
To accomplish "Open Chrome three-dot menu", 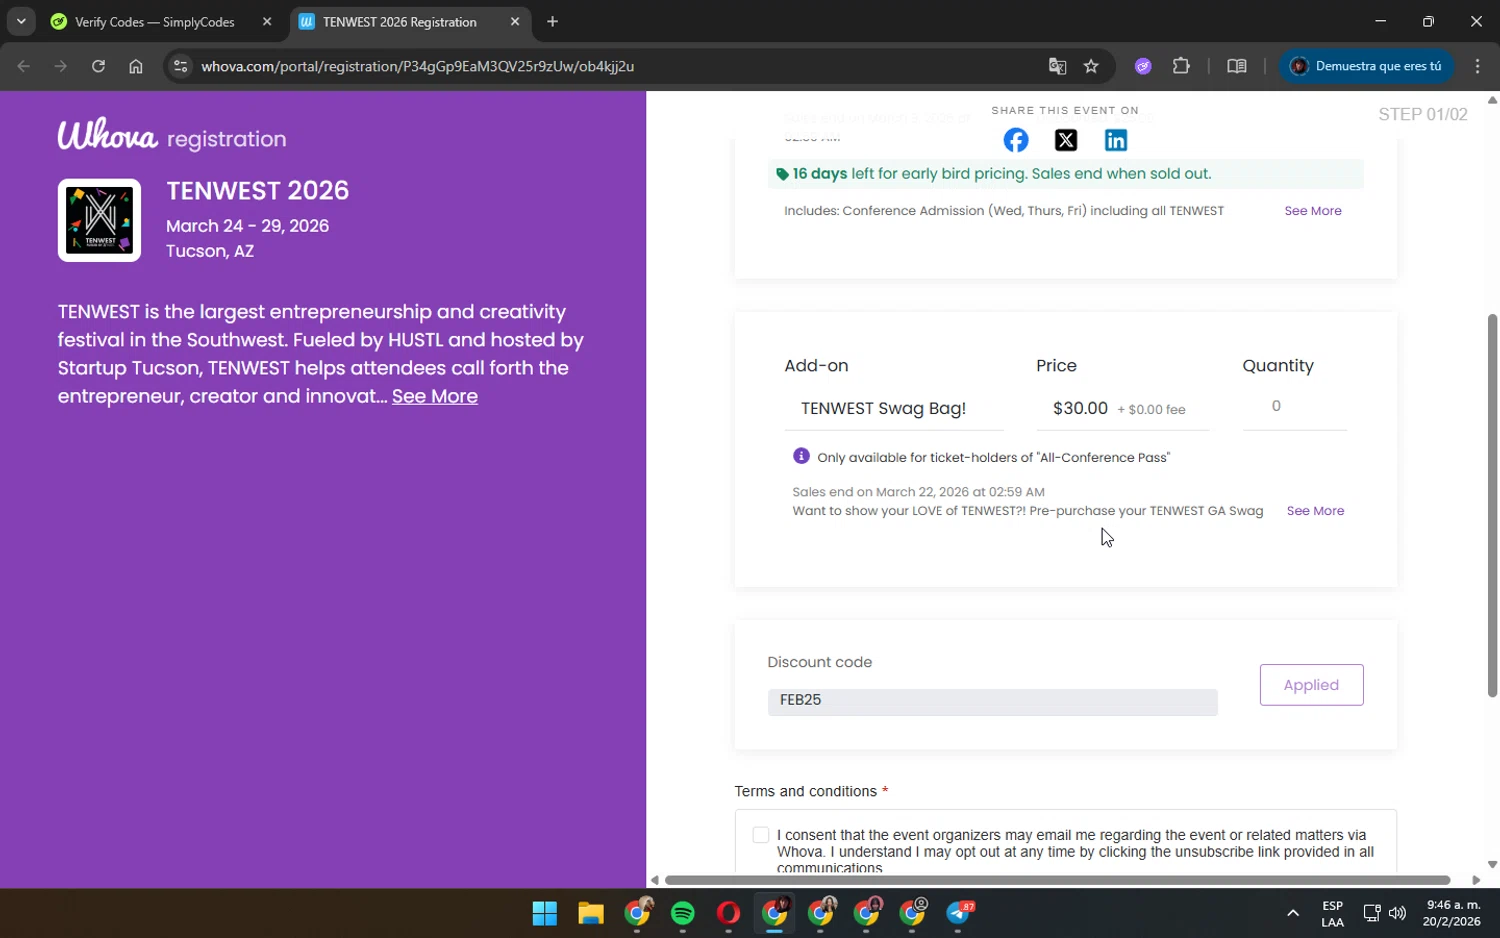I will click(x=1477, y=66).
